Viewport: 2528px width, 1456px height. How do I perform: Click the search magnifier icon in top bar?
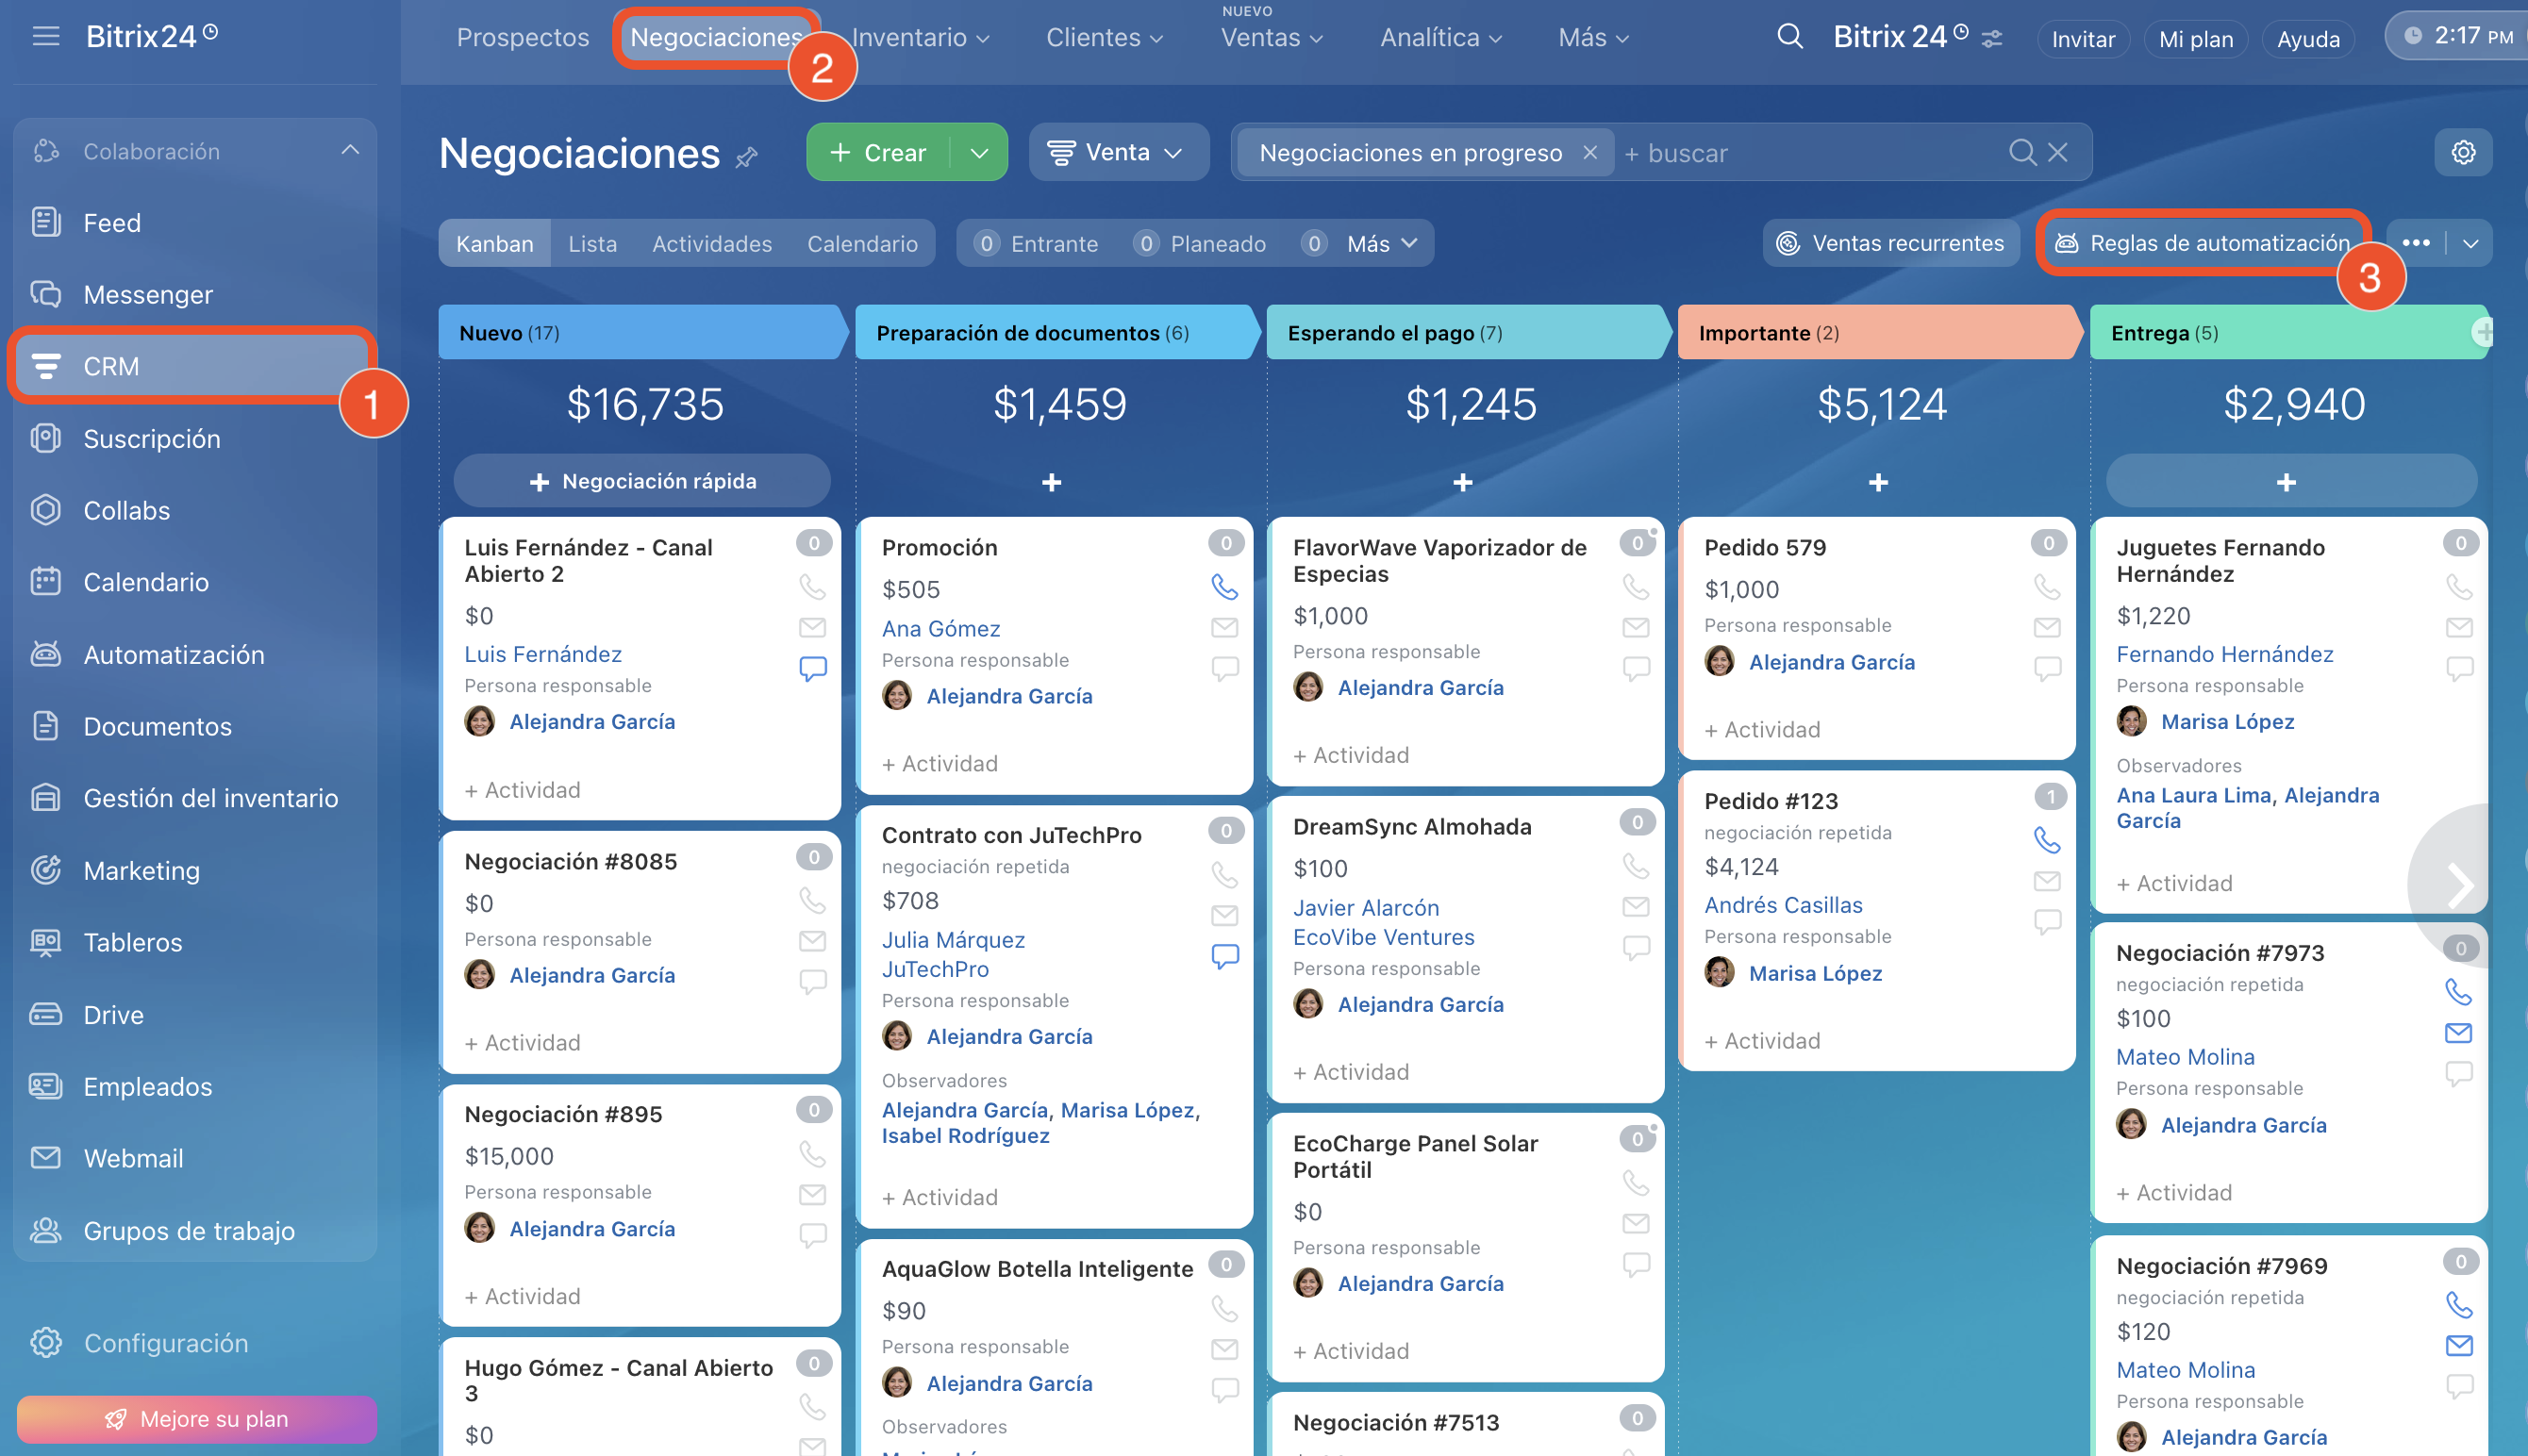coord(1789,38)
